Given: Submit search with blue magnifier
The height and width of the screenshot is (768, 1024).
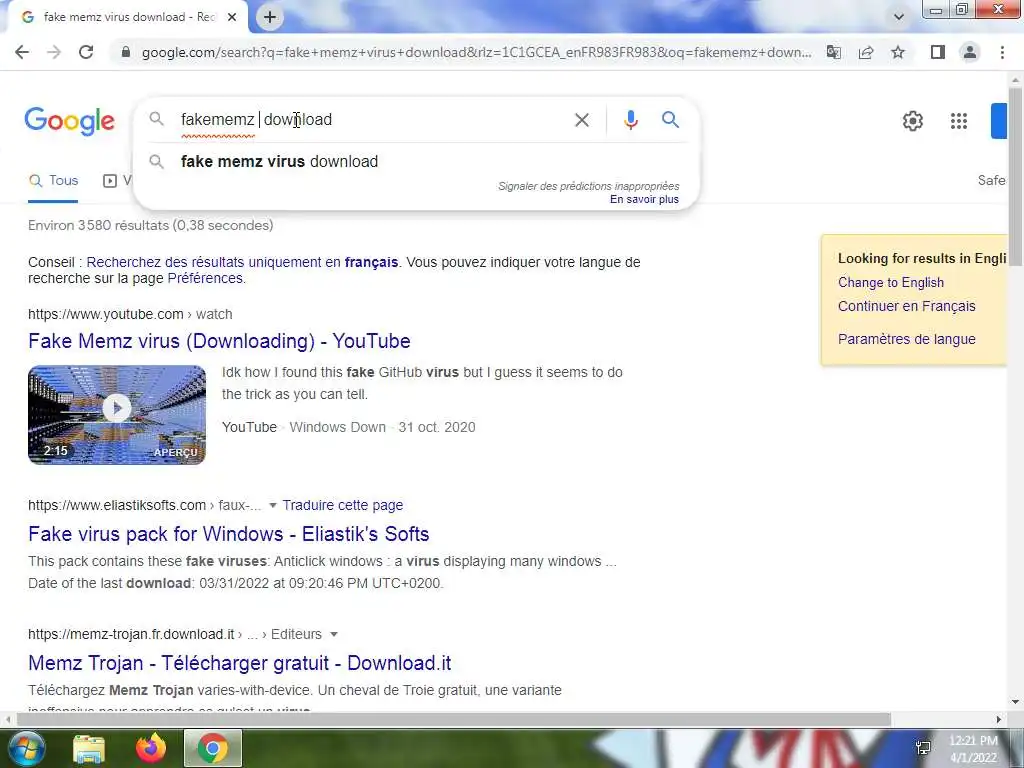Looking at the screenshot, I should (671, 120).
